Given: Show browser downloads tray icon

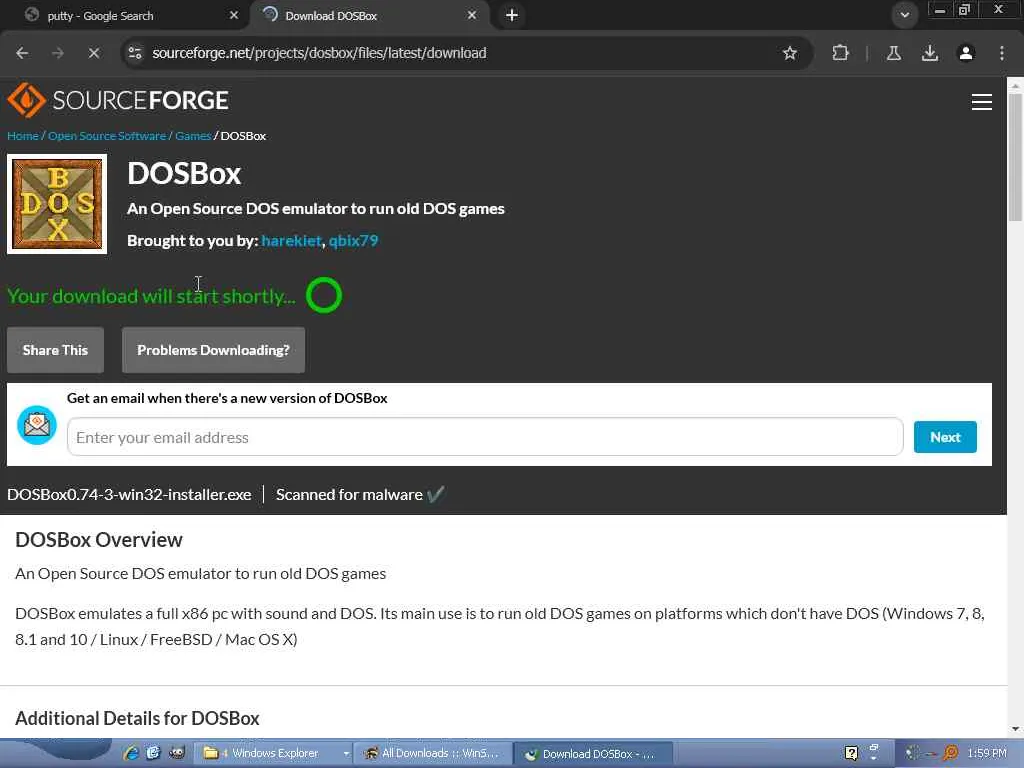Looking at the screenshot, I should click(929, 53).
